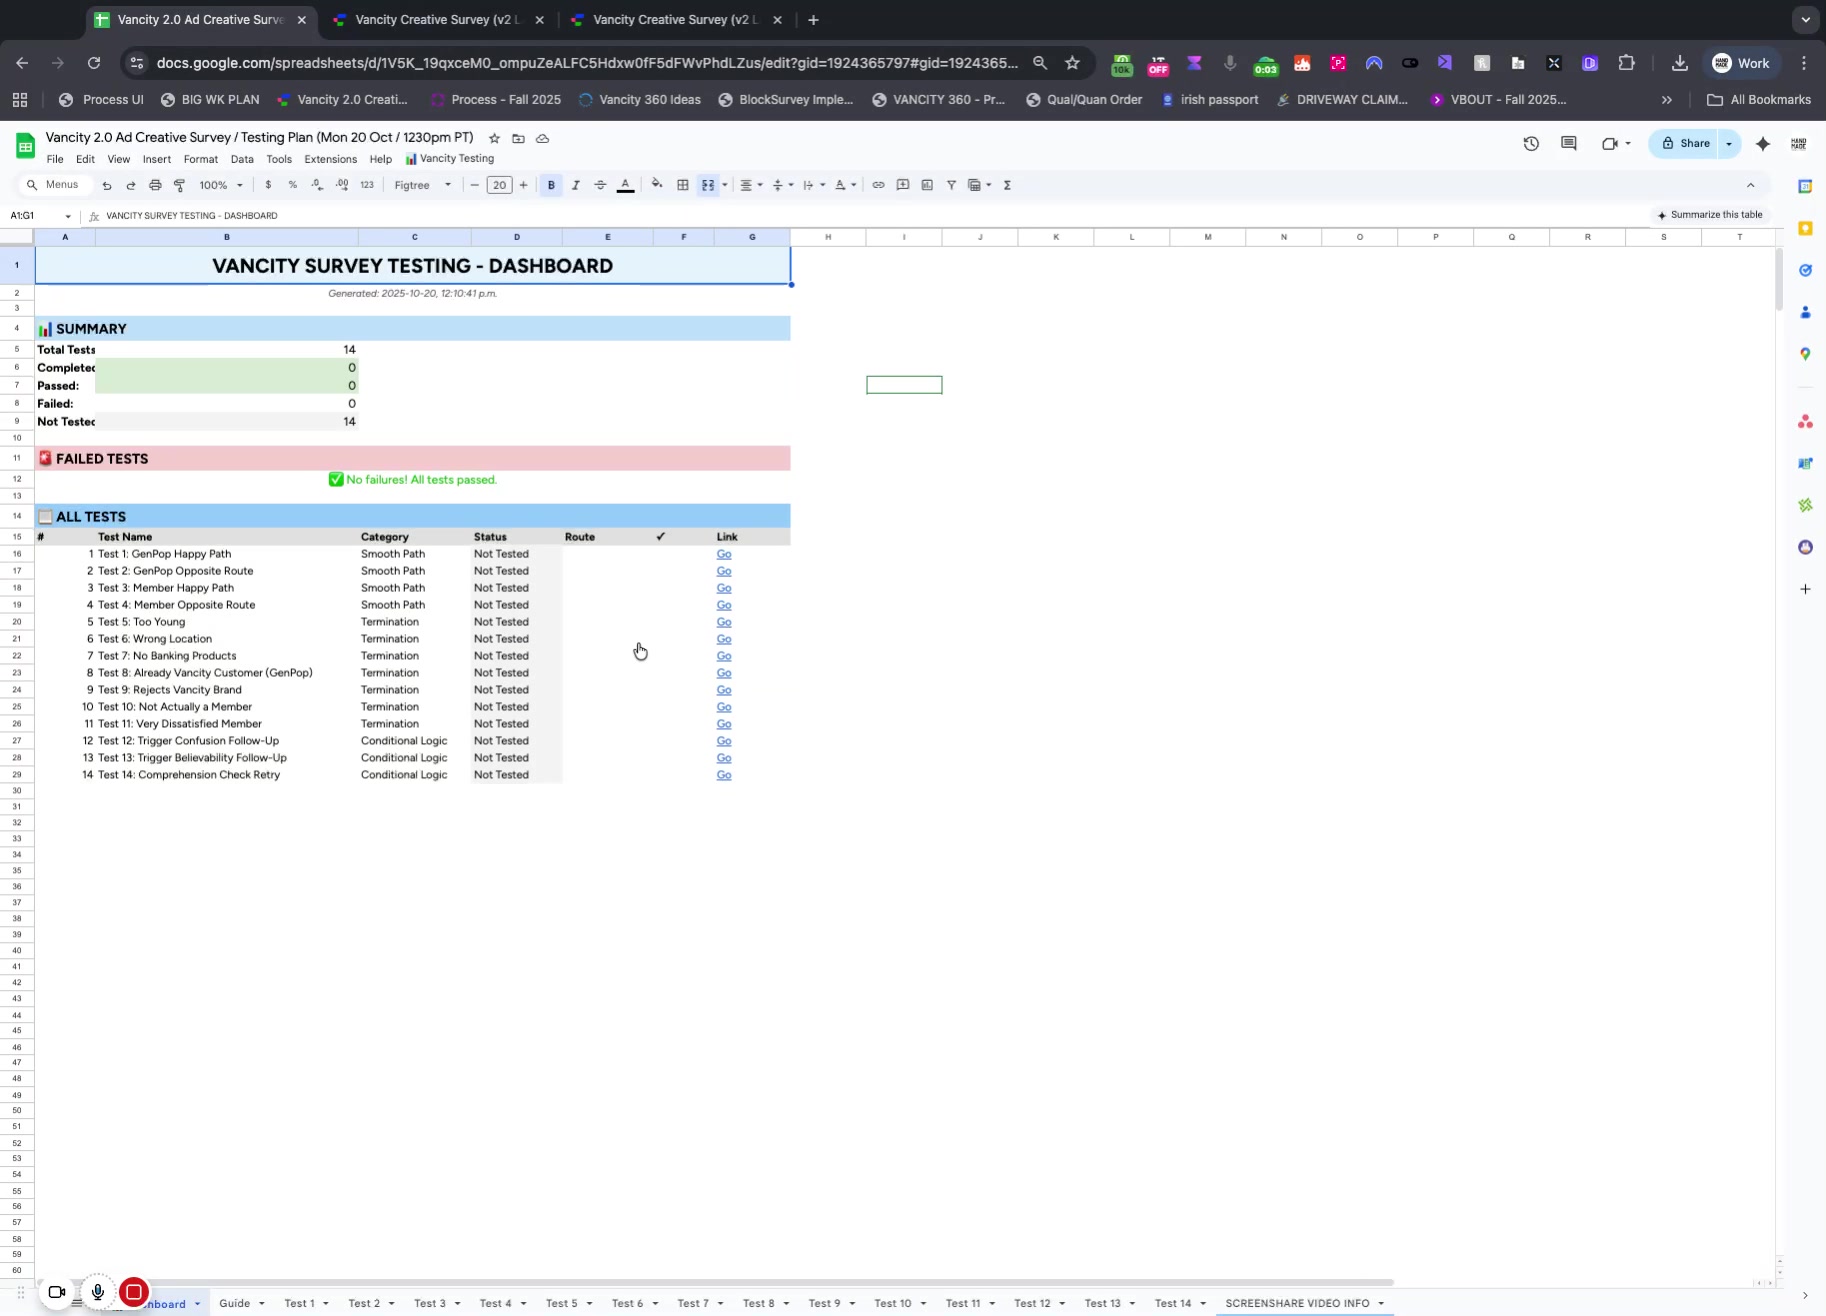Viewport: 1826px width, 1316px height.
Task: Open version history clock icon
Action: pyautogui.click(x=1531, y=144)
